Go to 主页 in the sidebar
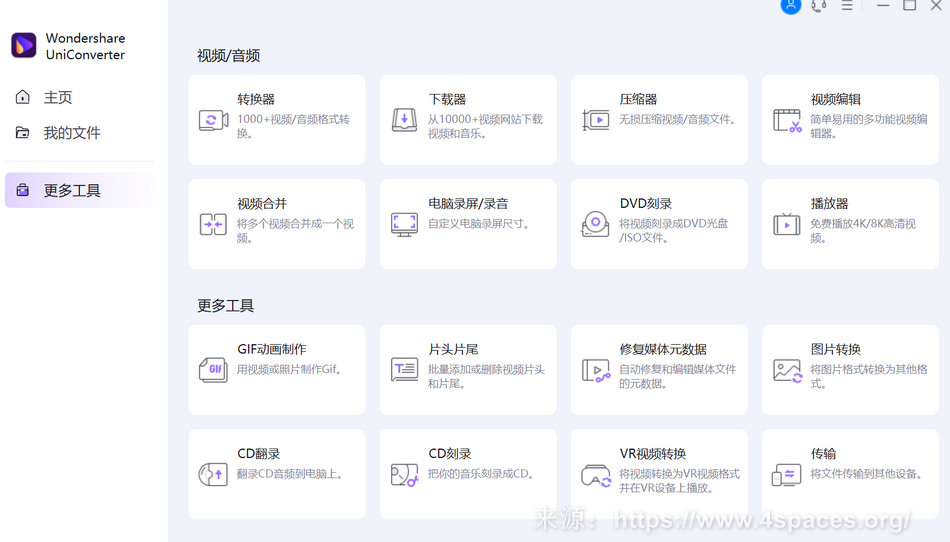Screen dimensions: 950x542 tap(58, 97)
